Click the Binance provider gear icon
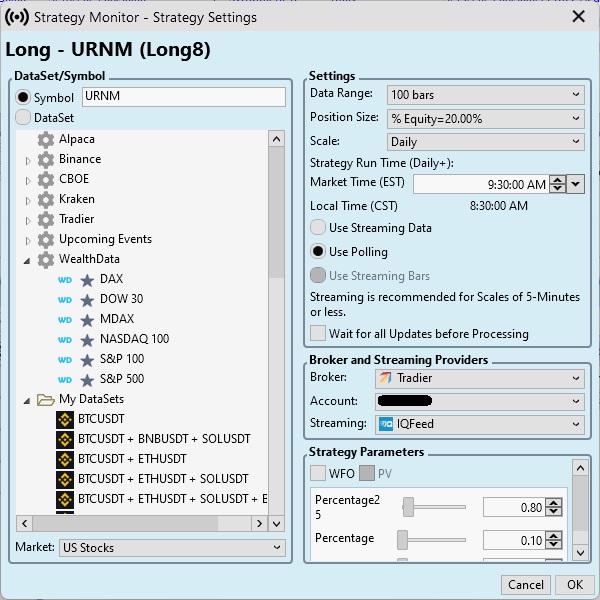600x600 pixels. pos(46,160)
